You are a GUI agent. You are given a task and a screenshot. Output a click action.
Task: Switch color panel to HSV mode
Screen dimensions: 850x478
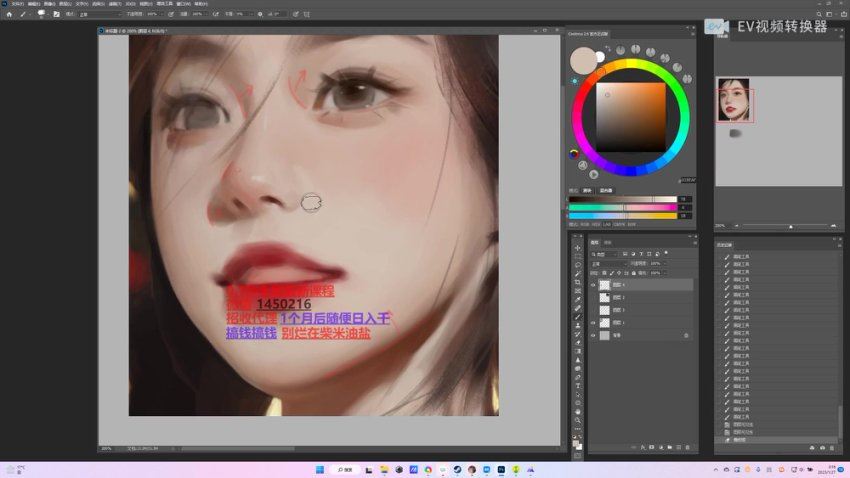596,224
